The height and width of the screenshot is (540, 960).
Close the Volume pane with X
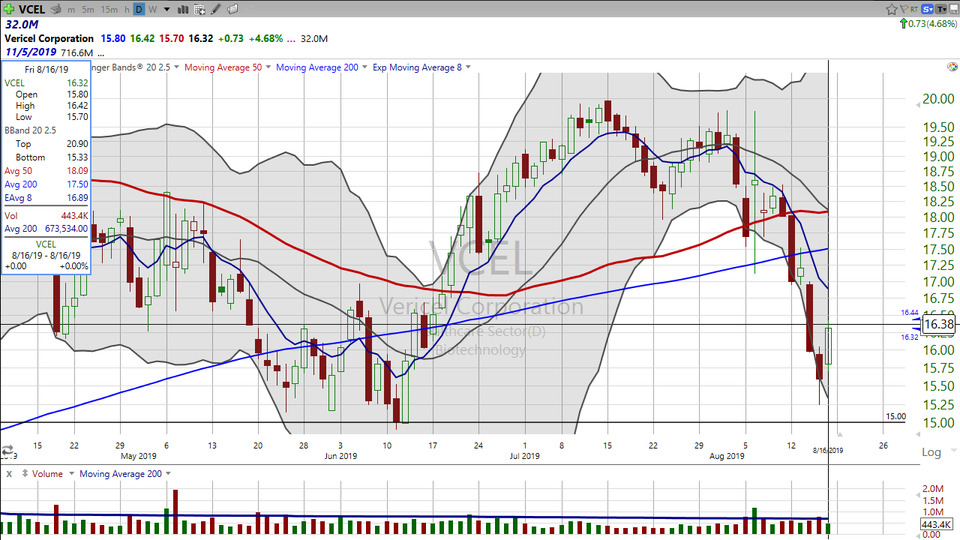(8, 473)
